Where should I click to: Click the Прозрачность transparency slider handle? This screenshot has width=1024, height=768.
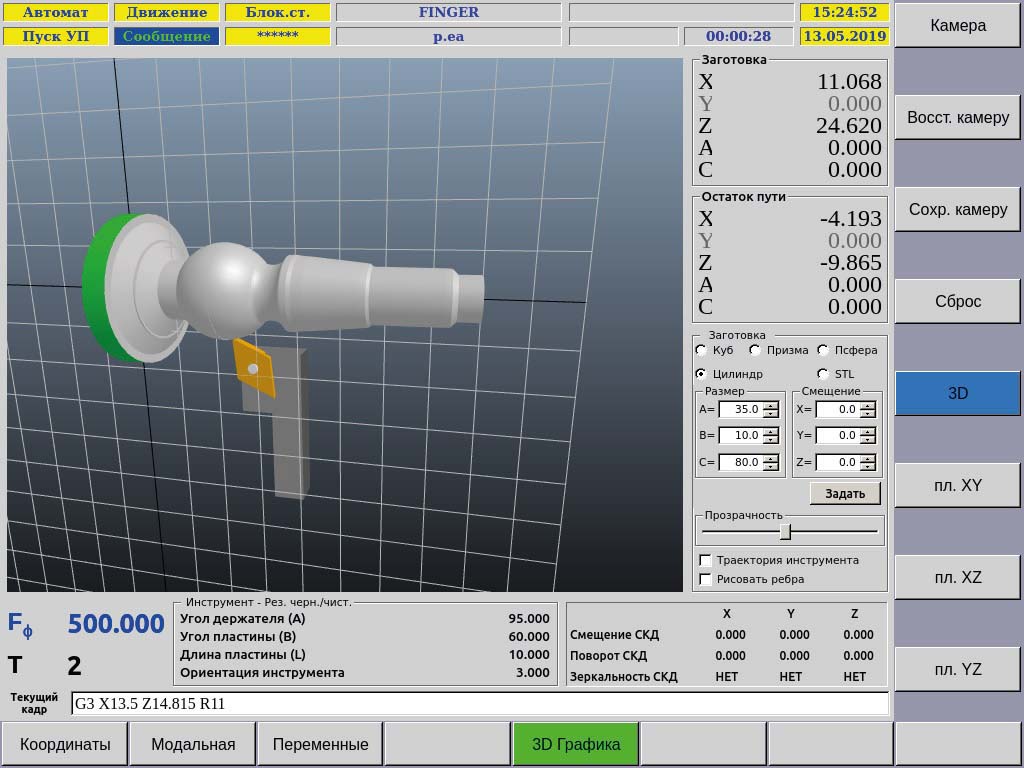[x=785, y=532]
